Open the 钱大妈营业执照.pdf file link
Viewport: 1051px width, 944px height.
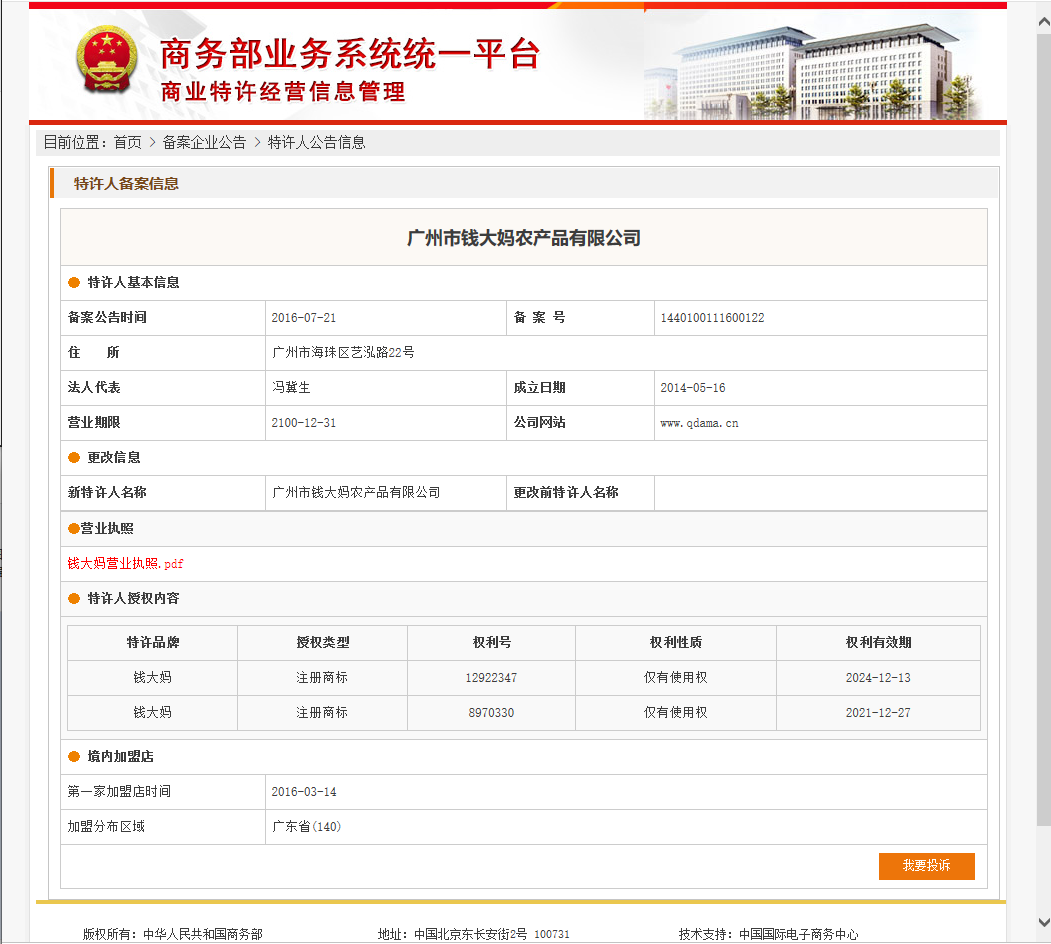click(125, 564)
